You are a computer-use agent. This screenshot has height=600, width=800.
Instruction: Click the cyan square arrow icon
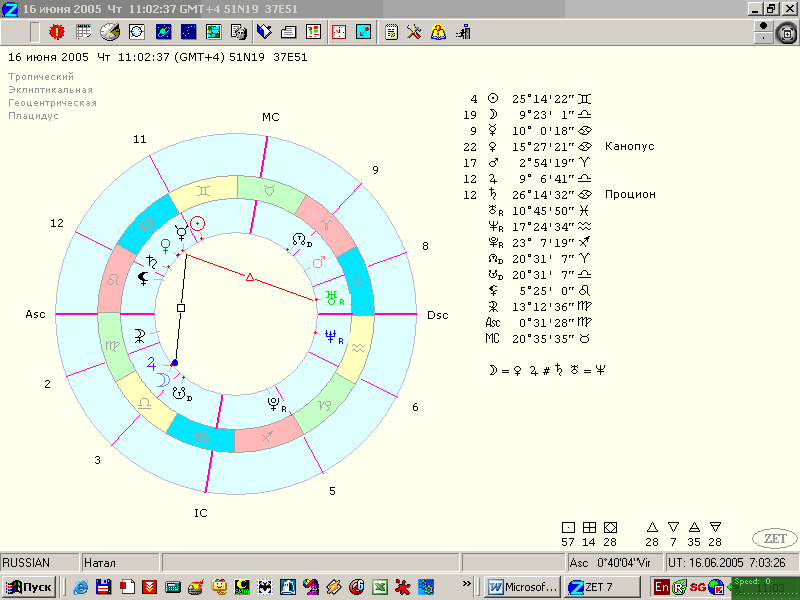tap(363, 32)
